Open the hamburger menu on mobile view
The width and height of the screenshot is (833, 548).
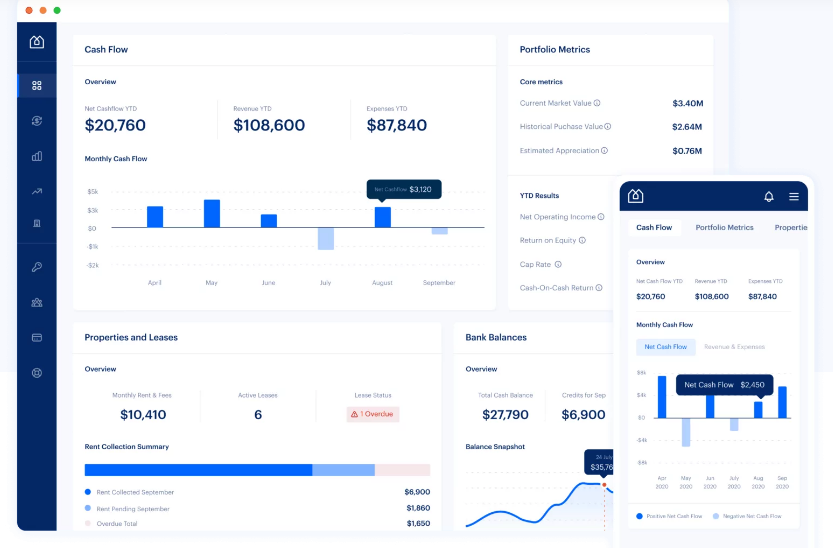tap(794, 196)
